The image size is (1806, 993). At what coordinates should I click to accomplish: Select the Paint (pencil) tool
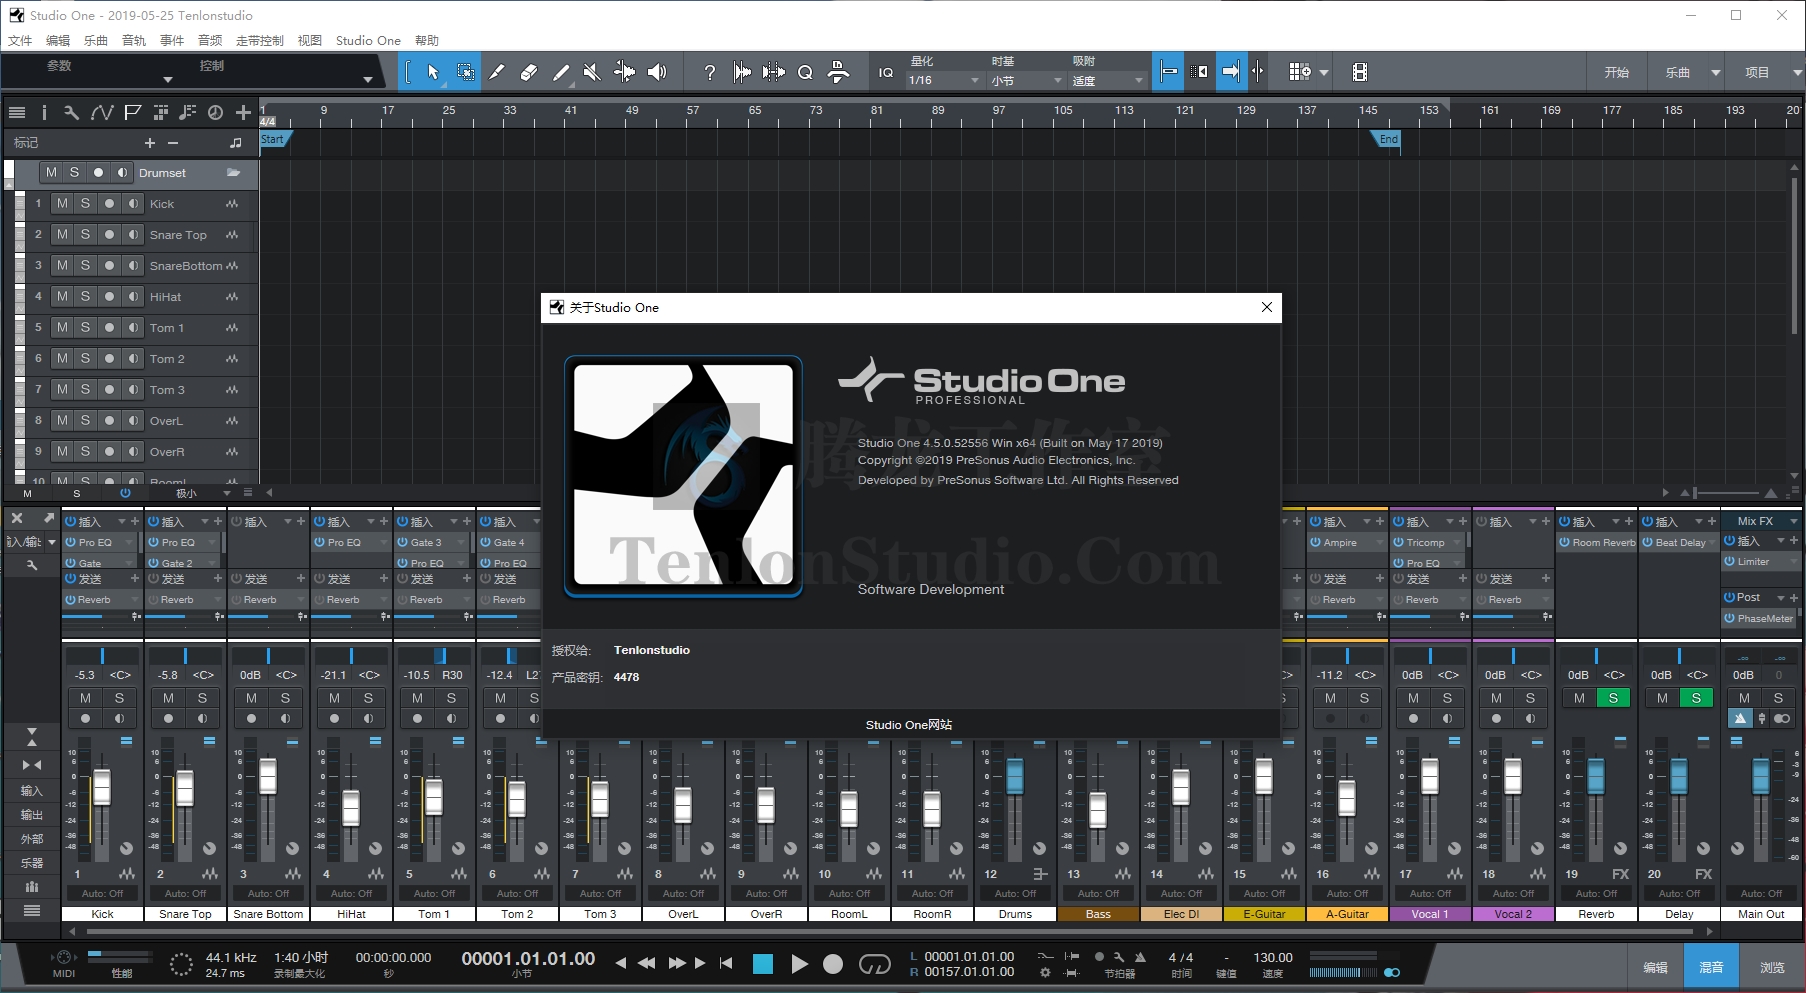click(x=561, y=72)
